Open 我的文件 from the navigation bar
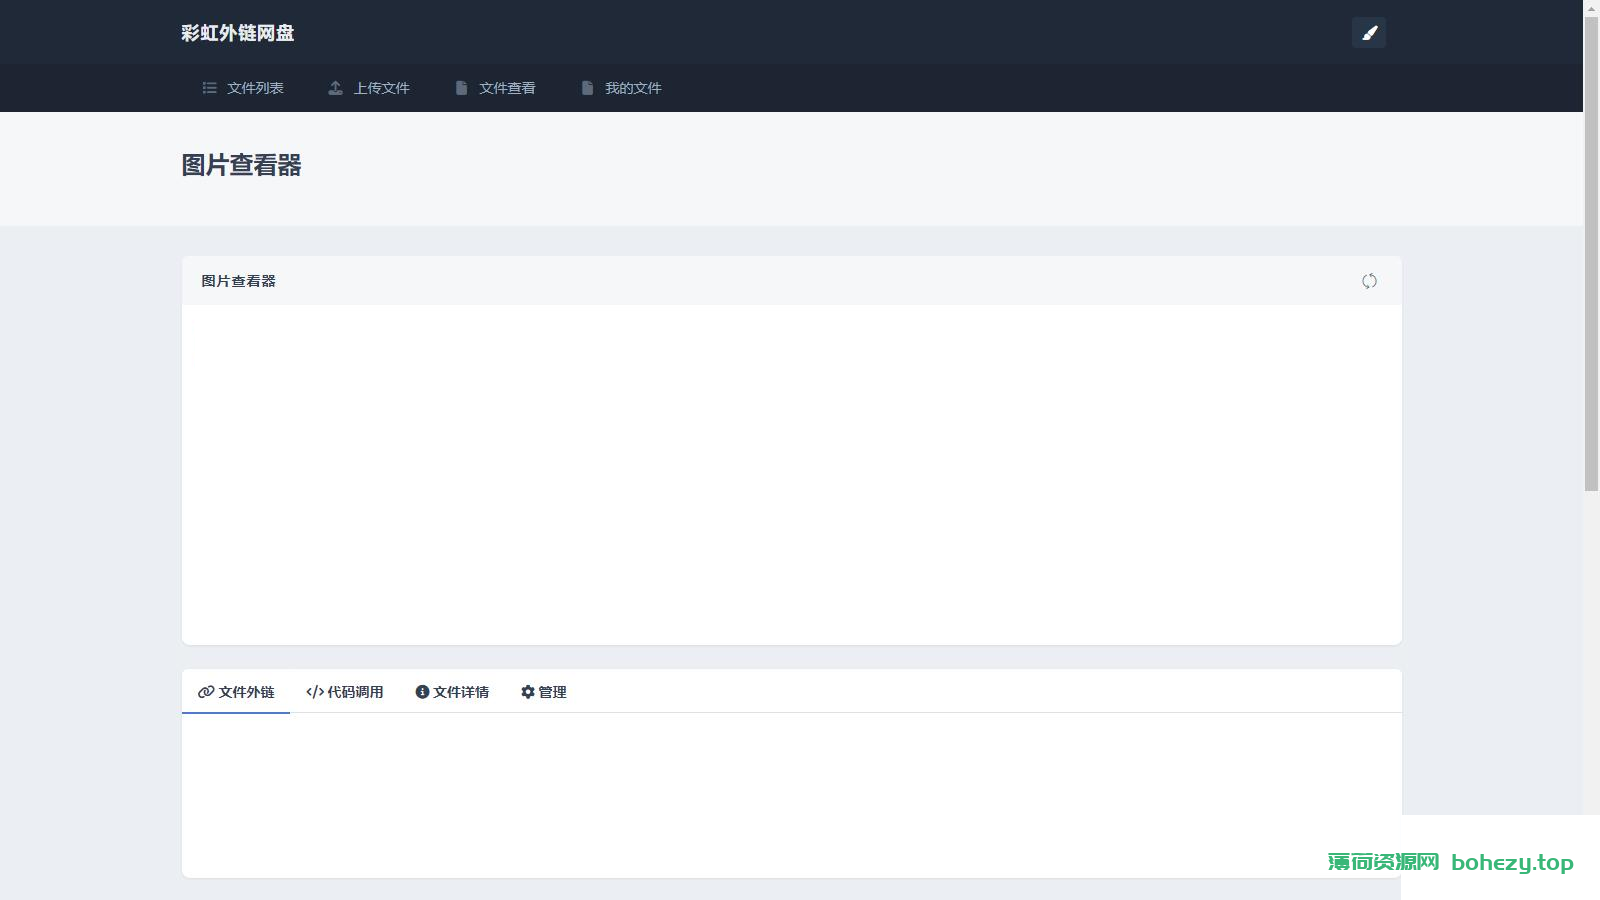1600x900 pixels. tap(621, 88)
